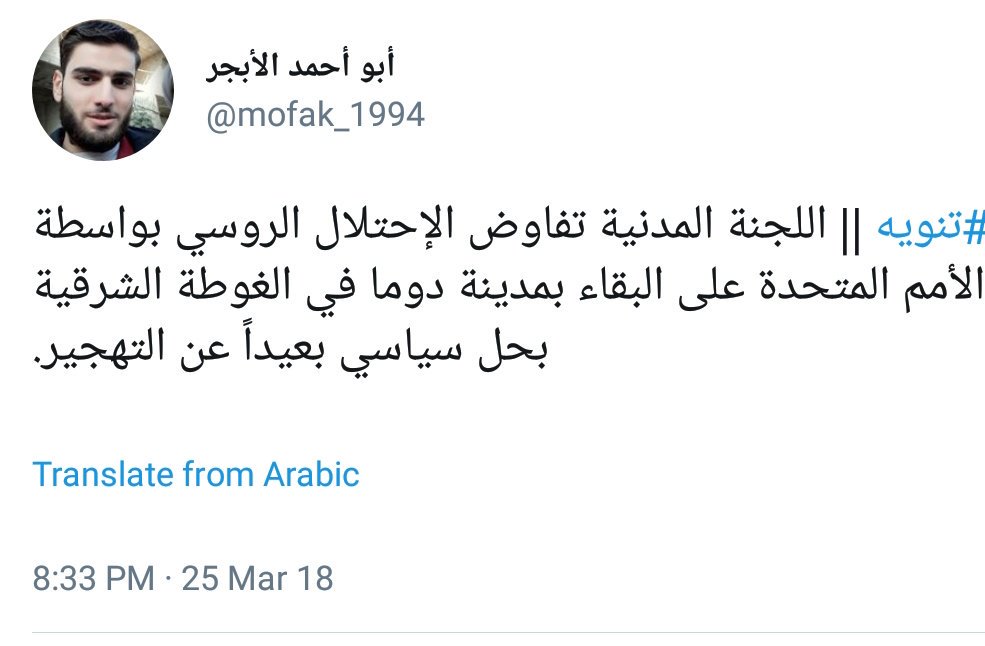Open the tweet author's profile photo
The height and width of the screenshot is (646, 985).
coord(102,90)
